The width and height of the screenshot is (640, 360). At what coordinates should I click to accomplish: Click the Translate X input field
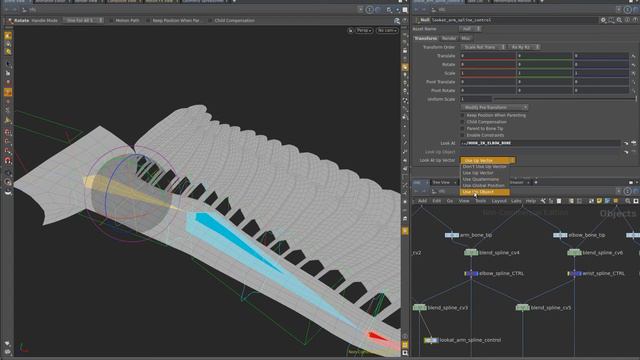(488, 56)
